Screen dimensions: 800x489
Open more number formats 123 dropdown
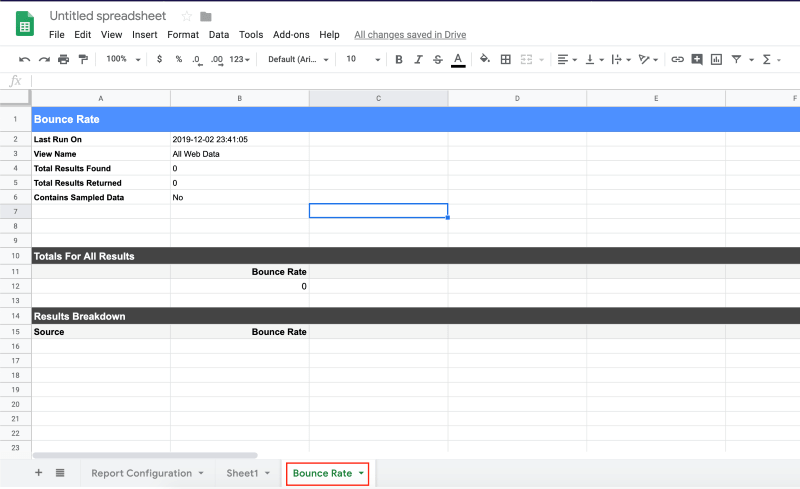(239, 59)
